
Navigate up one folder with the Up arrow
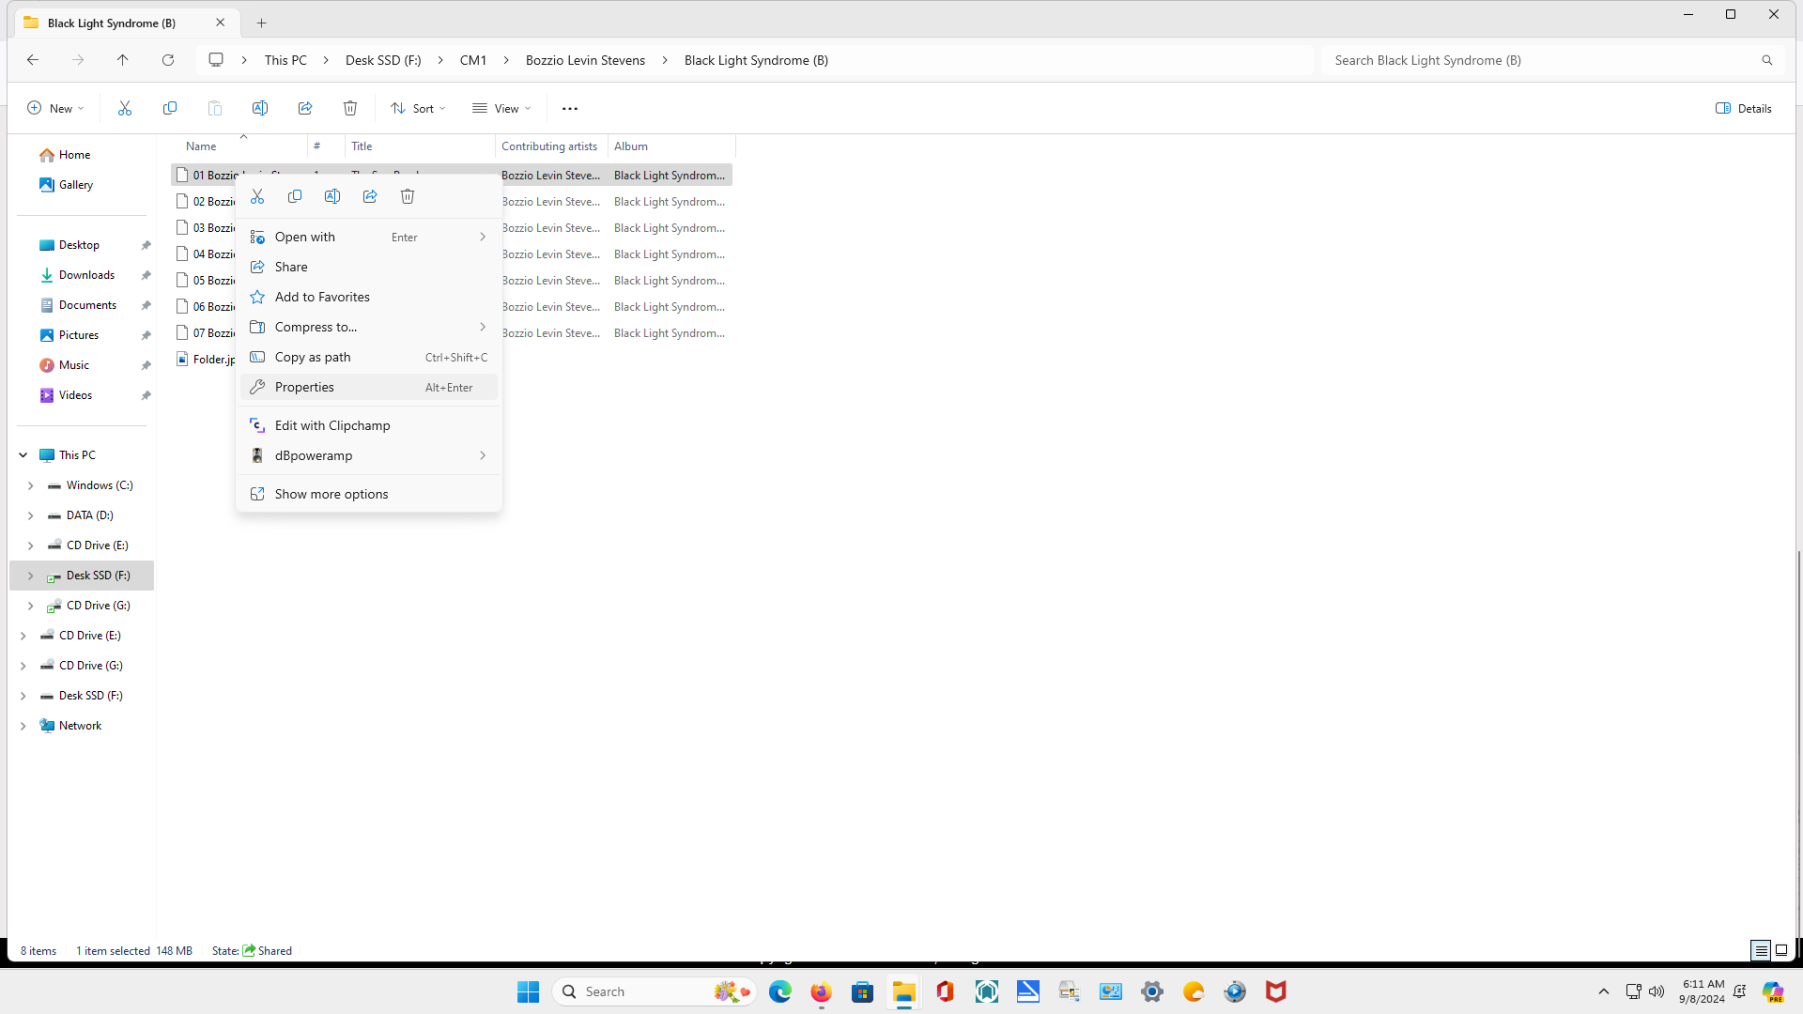point(123,60)
